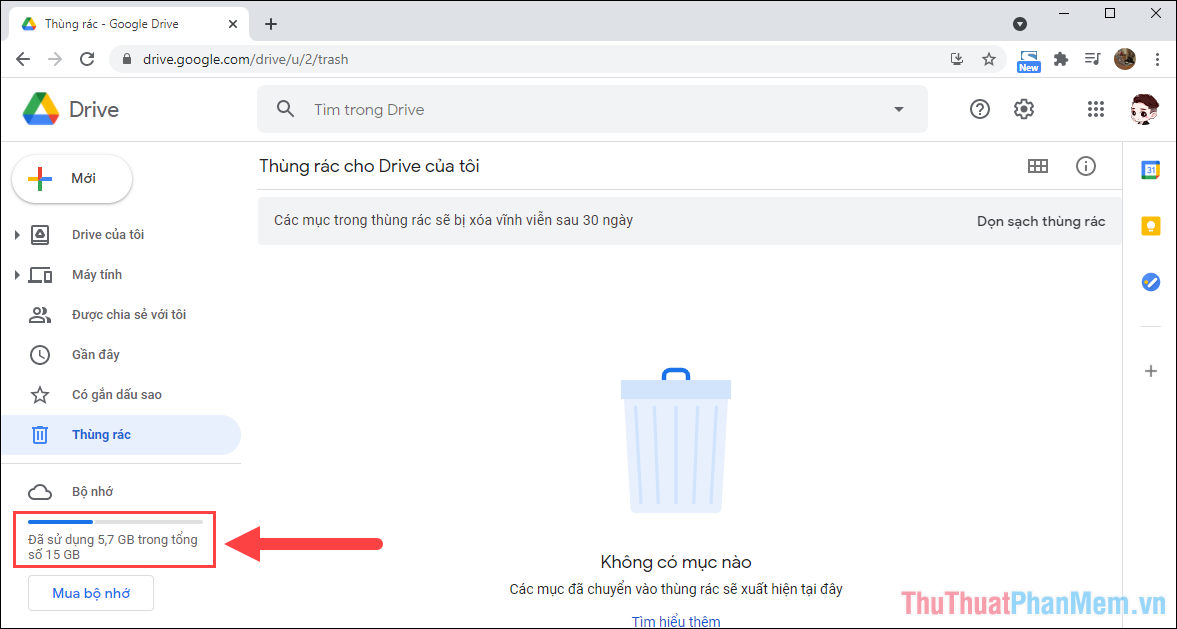The image size is (1177, 629).
Task: Click Dọn sạch thùng rác to empty trash
Action: click(x=1040, y=221)
